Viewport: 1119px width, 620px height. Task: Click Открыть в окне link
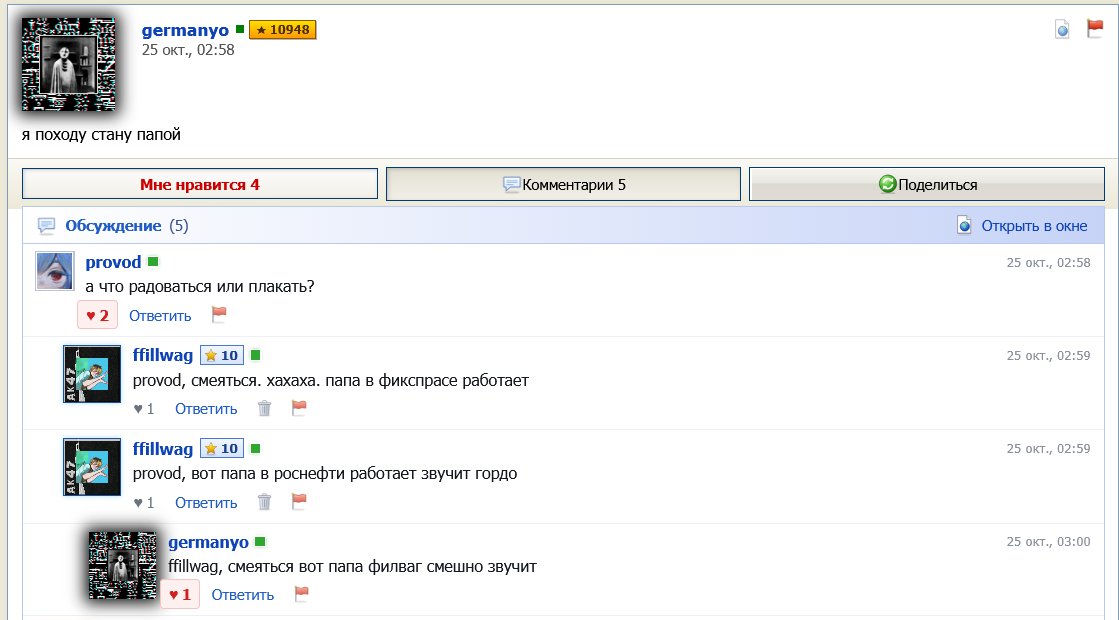coord(1034,226)
